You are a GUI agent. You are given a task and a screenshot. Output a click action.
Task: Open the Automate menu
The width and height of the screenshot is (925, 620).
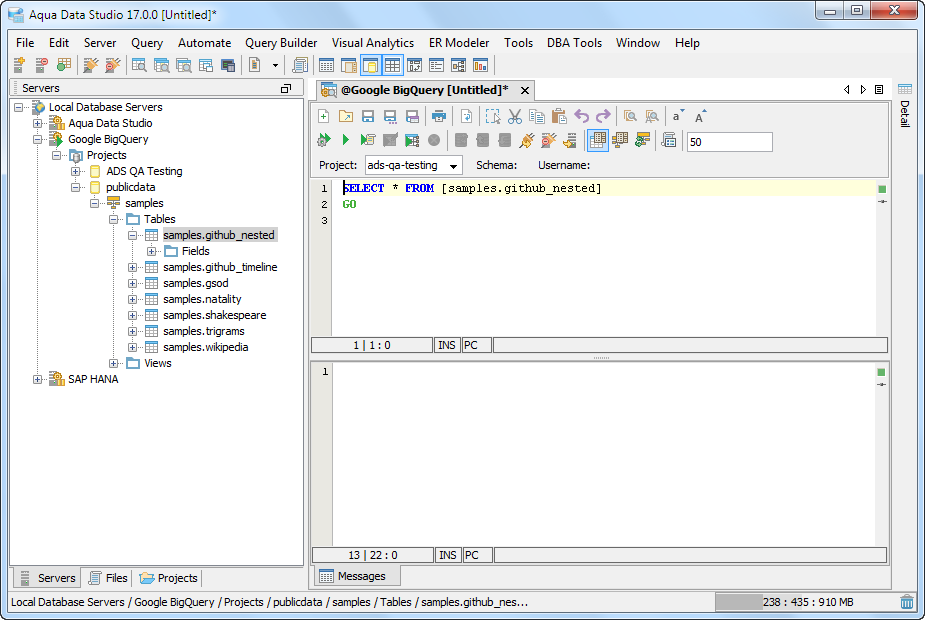pyautogui.click(x=204, y=43)
